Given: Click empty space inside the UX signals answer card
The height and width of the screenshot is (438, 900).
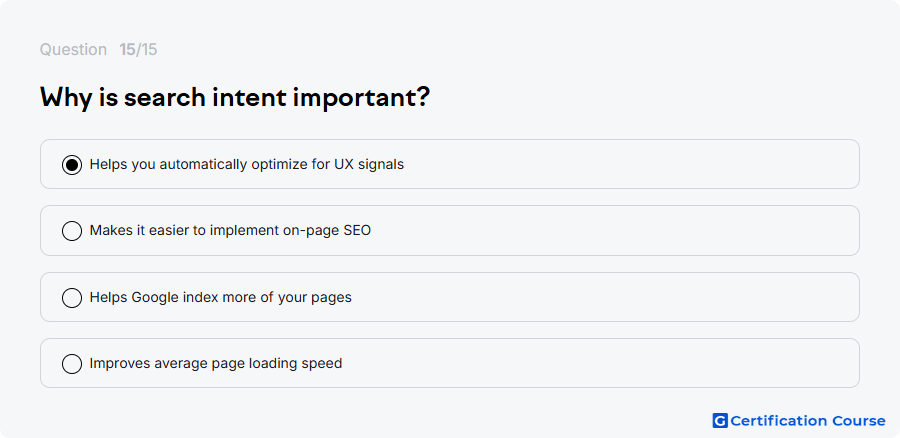Looking at the screenshot, I should pos(631,164).
